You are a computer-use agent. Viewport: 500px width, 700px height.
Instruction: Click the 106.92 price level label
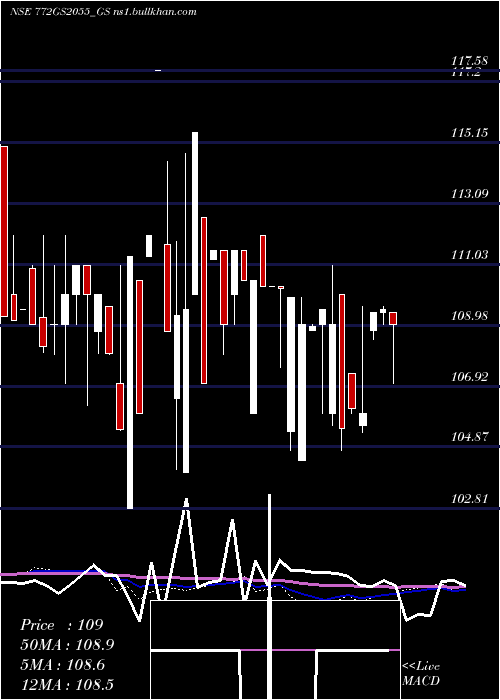point(469,377)
